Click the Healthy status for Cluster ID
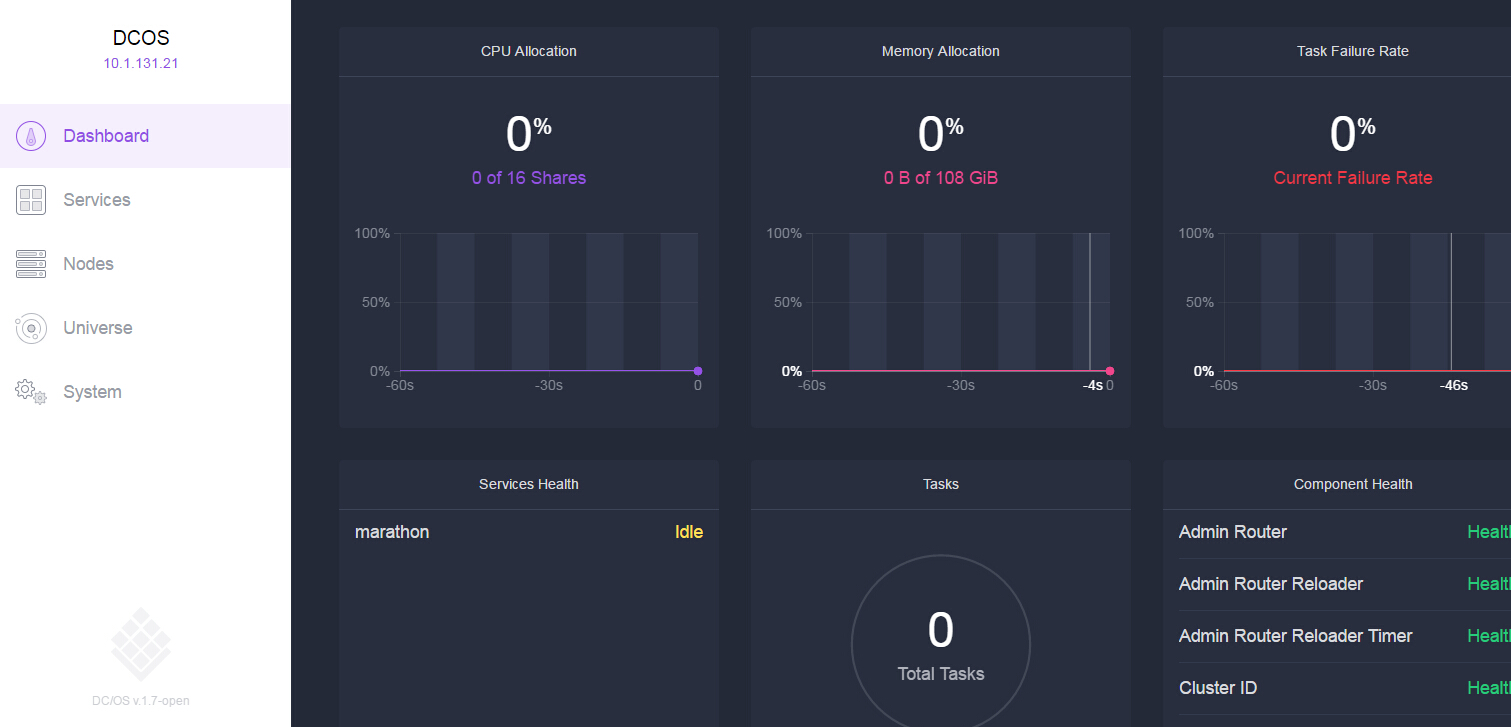Viewport: 1511px width, 727px height. [x=1489, y=688]
